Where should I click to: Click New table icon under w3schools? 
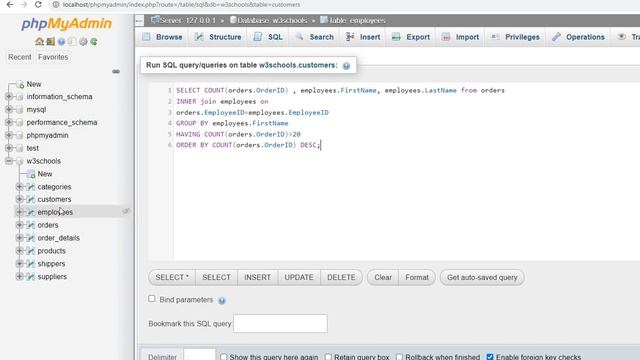point(31,174)
